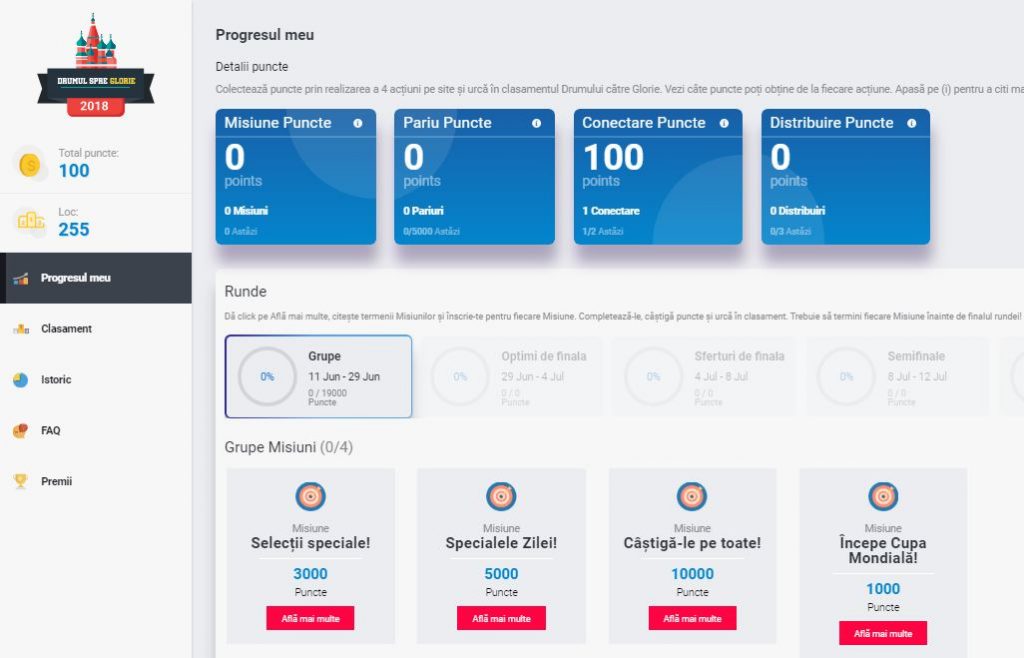The width and height of the screenshot is (1024, 658).
Task: Click the pie chart icon next to Istoric
Action: pos(21,380)
